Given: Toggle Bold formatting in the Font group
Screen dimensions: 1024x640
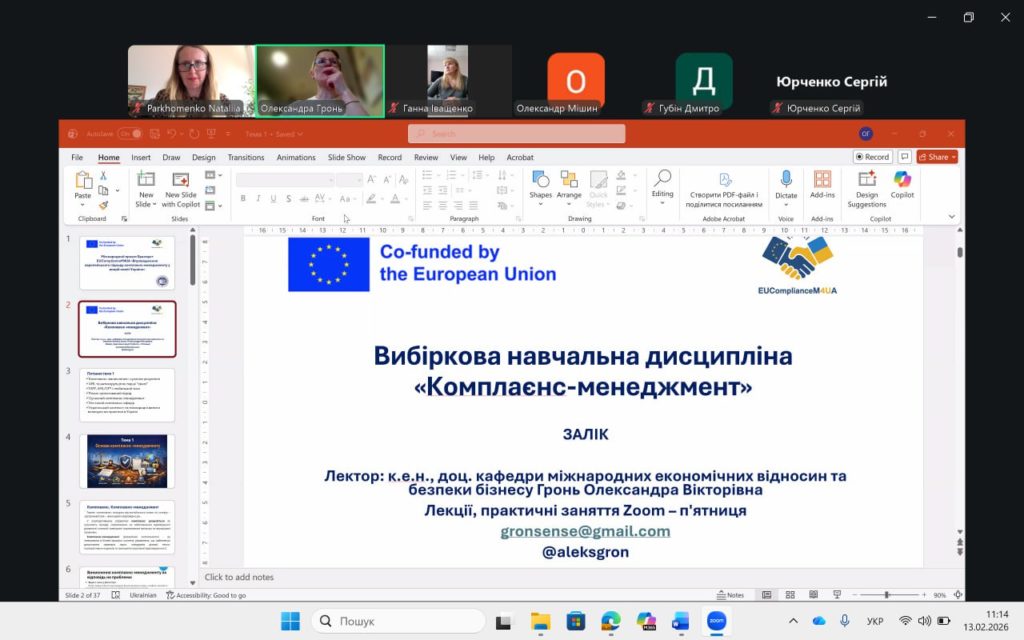Looking at the screenshot, I should click(241, 200).
